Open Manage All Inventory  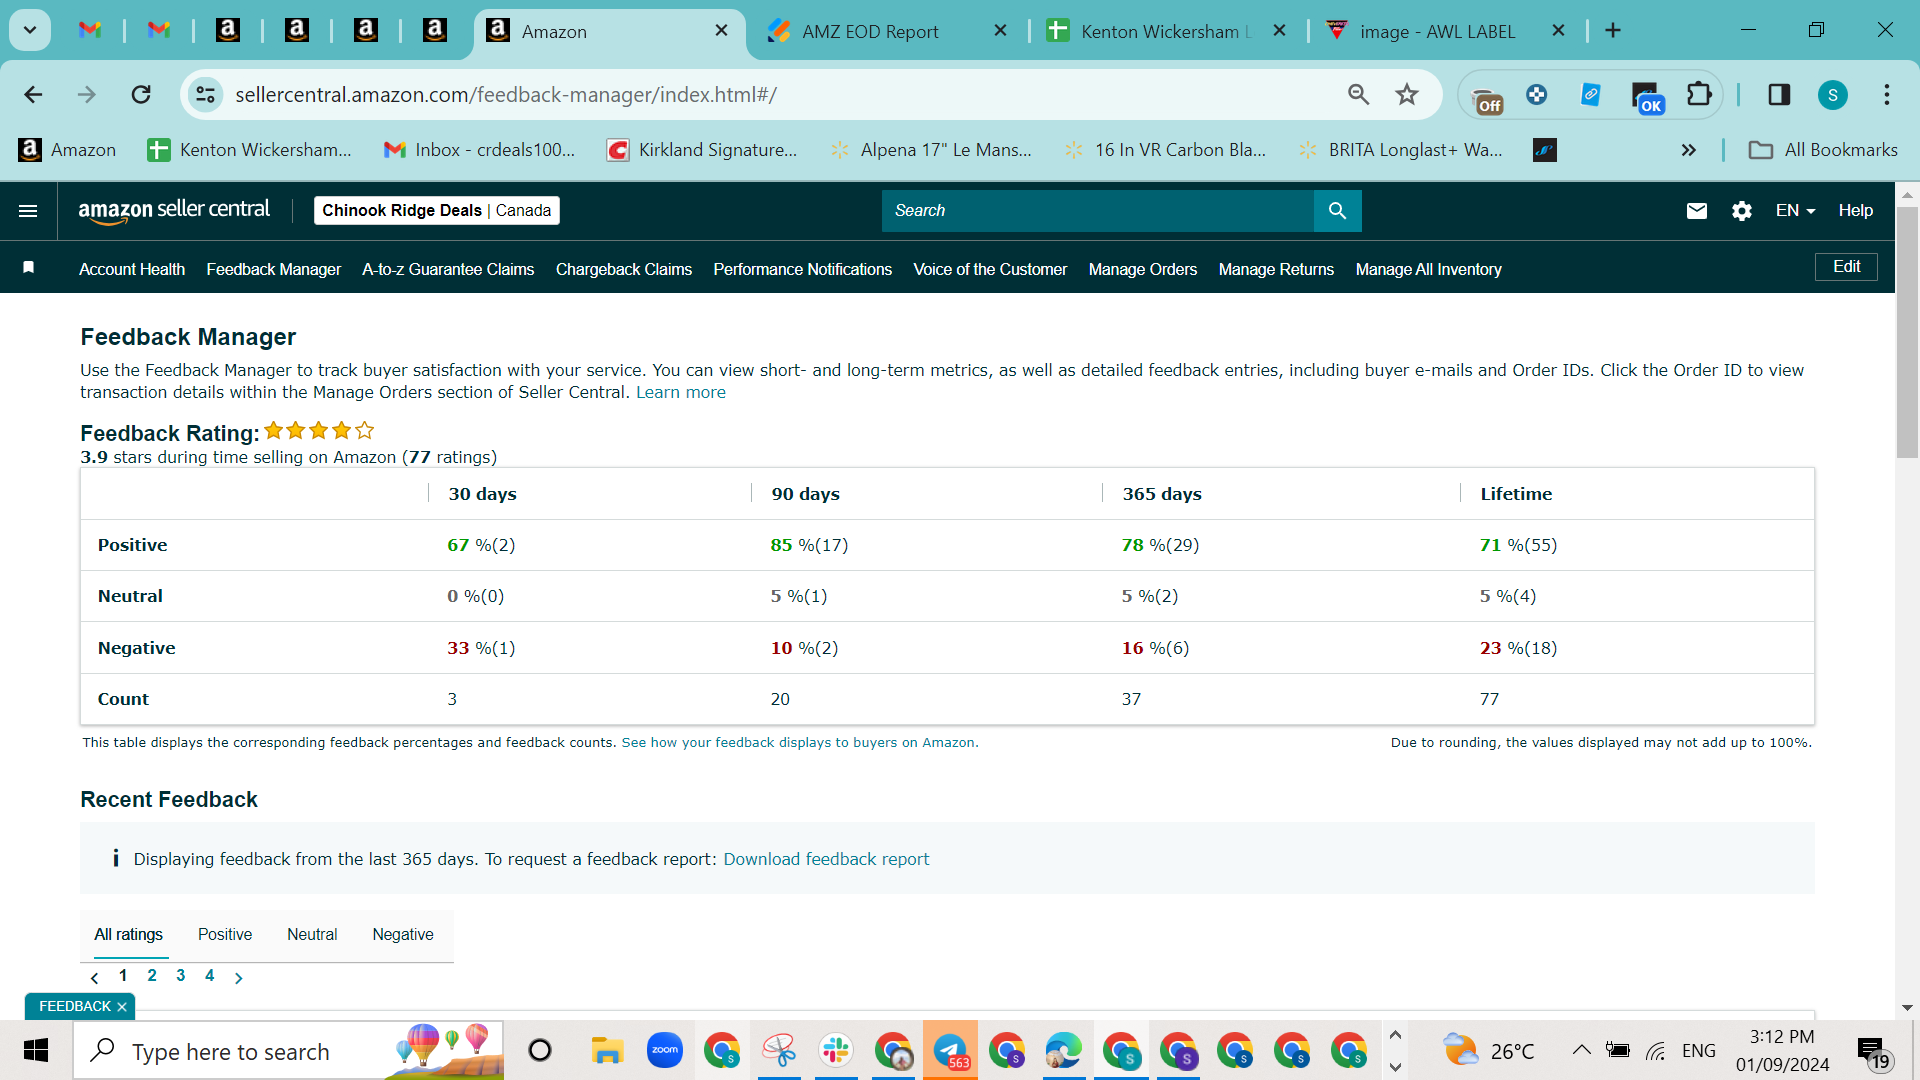point(1429,270)
